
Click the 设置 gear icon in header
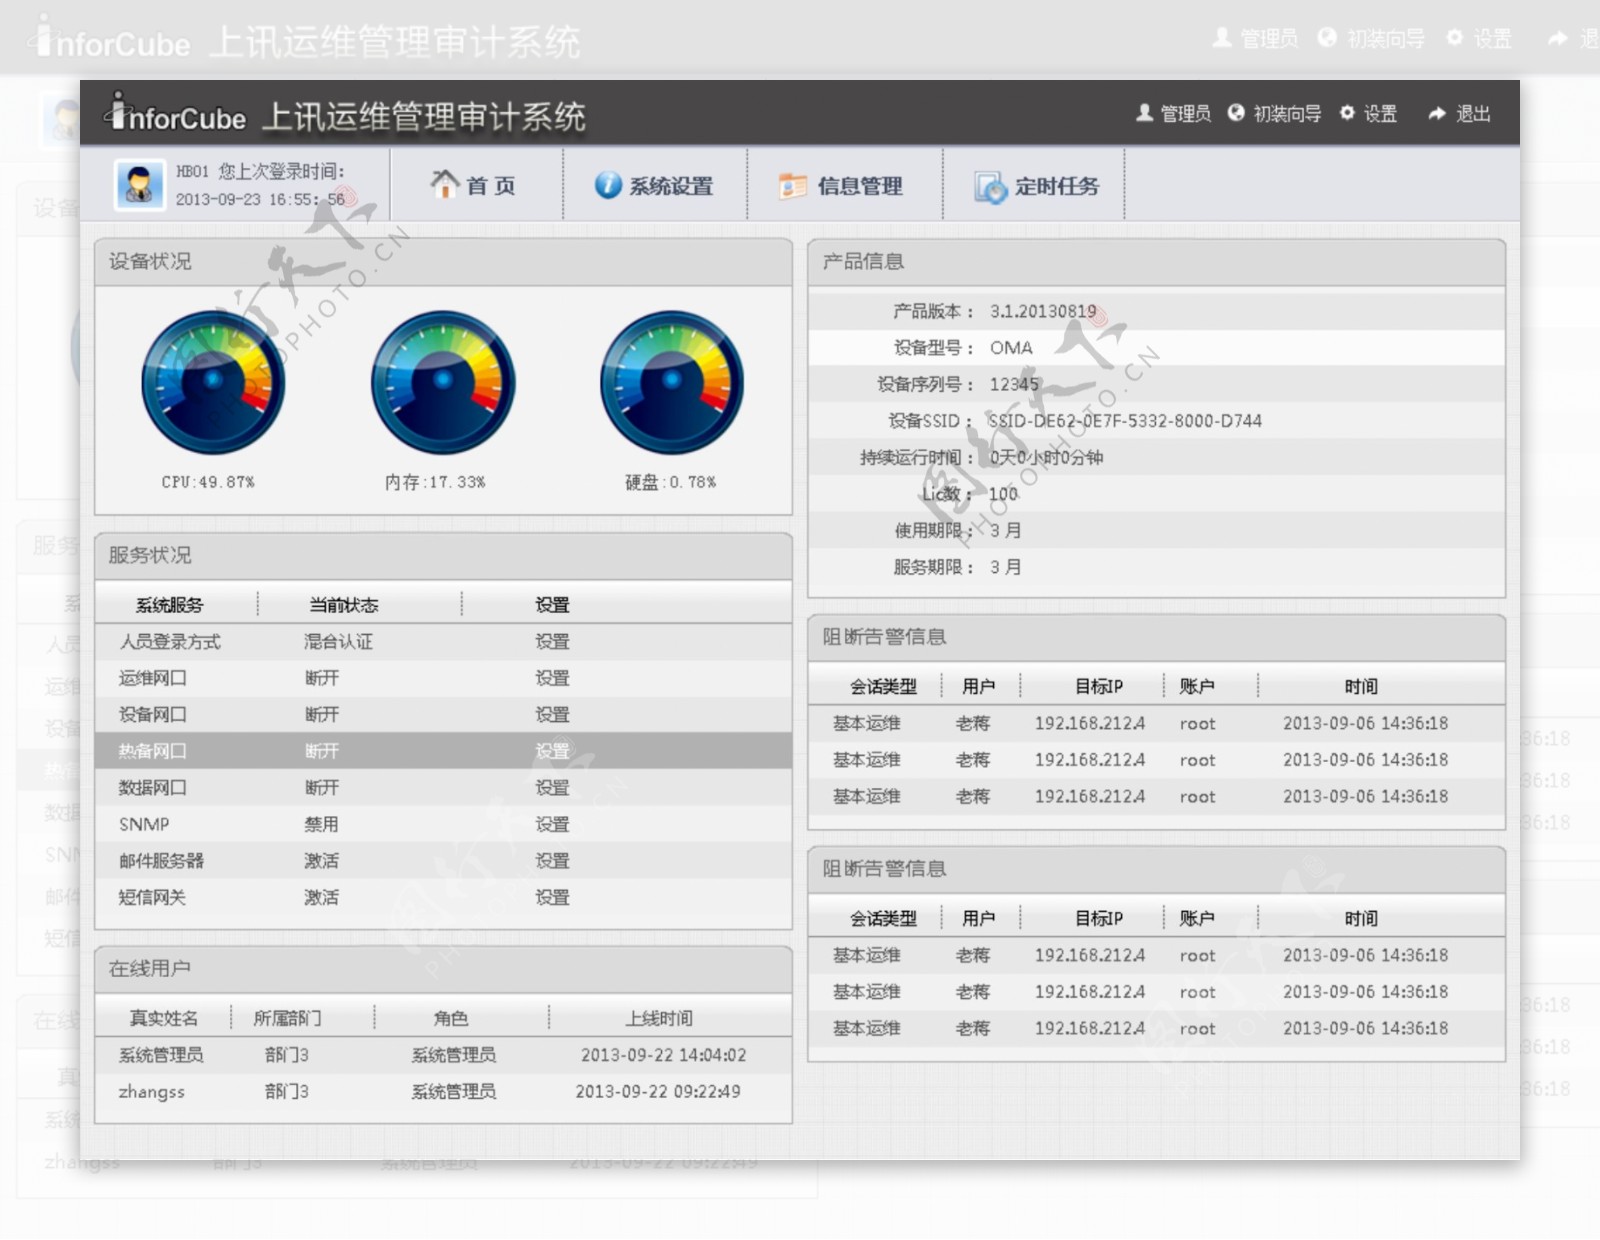pos(1347,113)
